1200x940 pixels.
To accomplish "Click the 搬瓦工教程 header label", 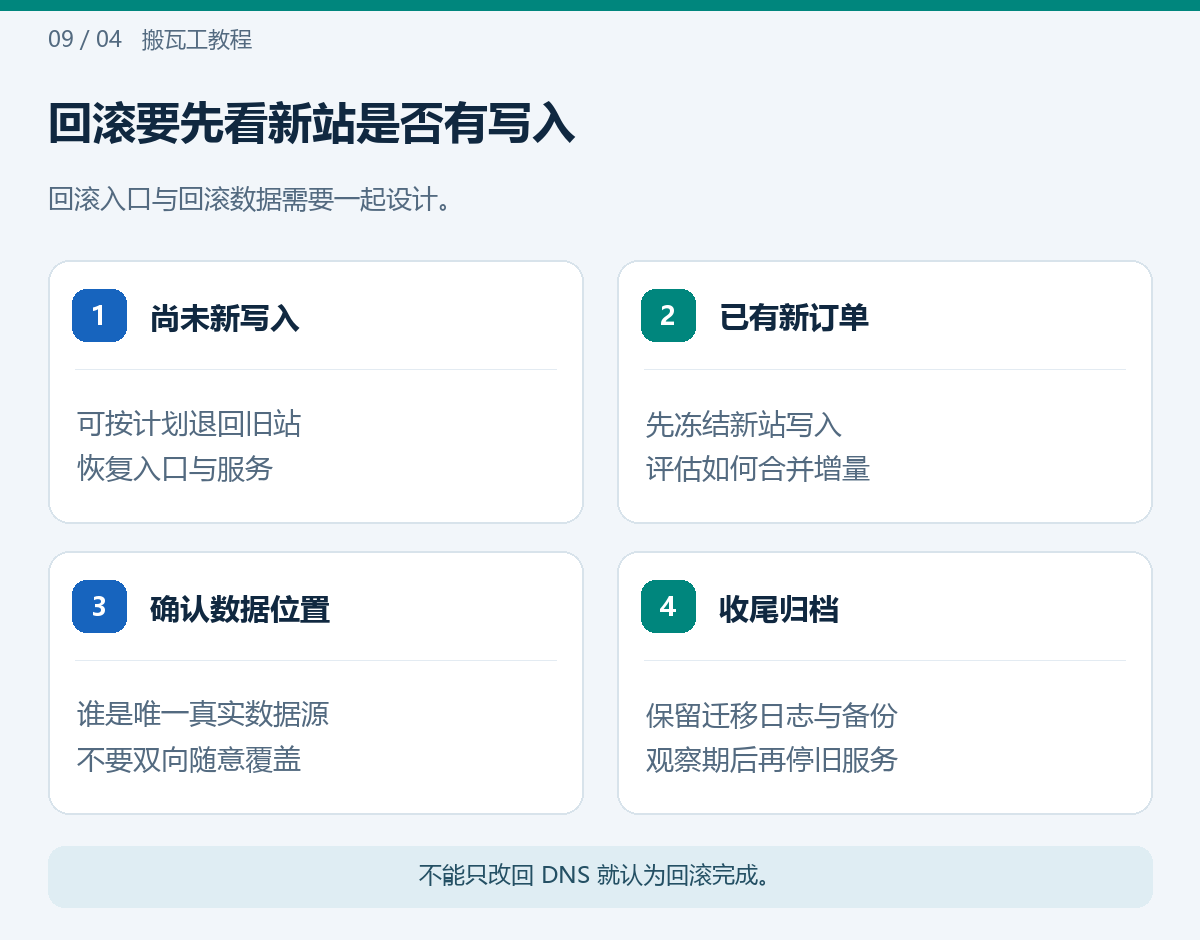I will (x=197, y=40).
